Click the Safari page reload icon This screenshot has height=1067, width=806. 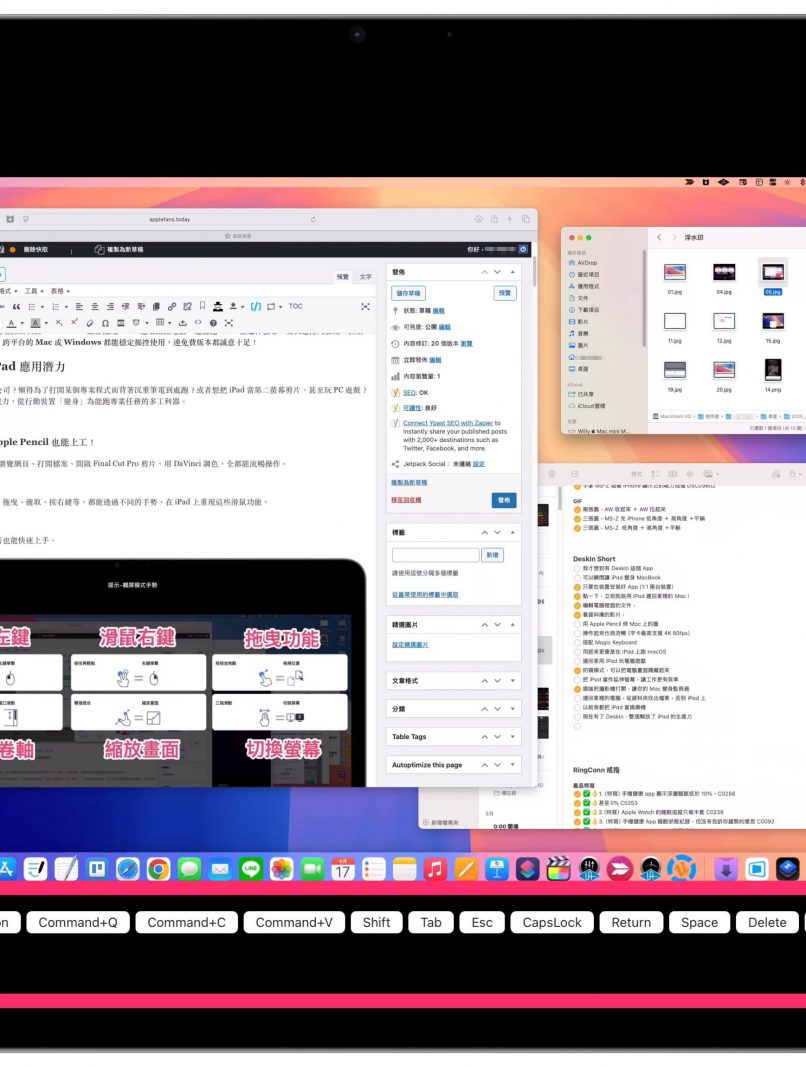(x=313, y=218)
